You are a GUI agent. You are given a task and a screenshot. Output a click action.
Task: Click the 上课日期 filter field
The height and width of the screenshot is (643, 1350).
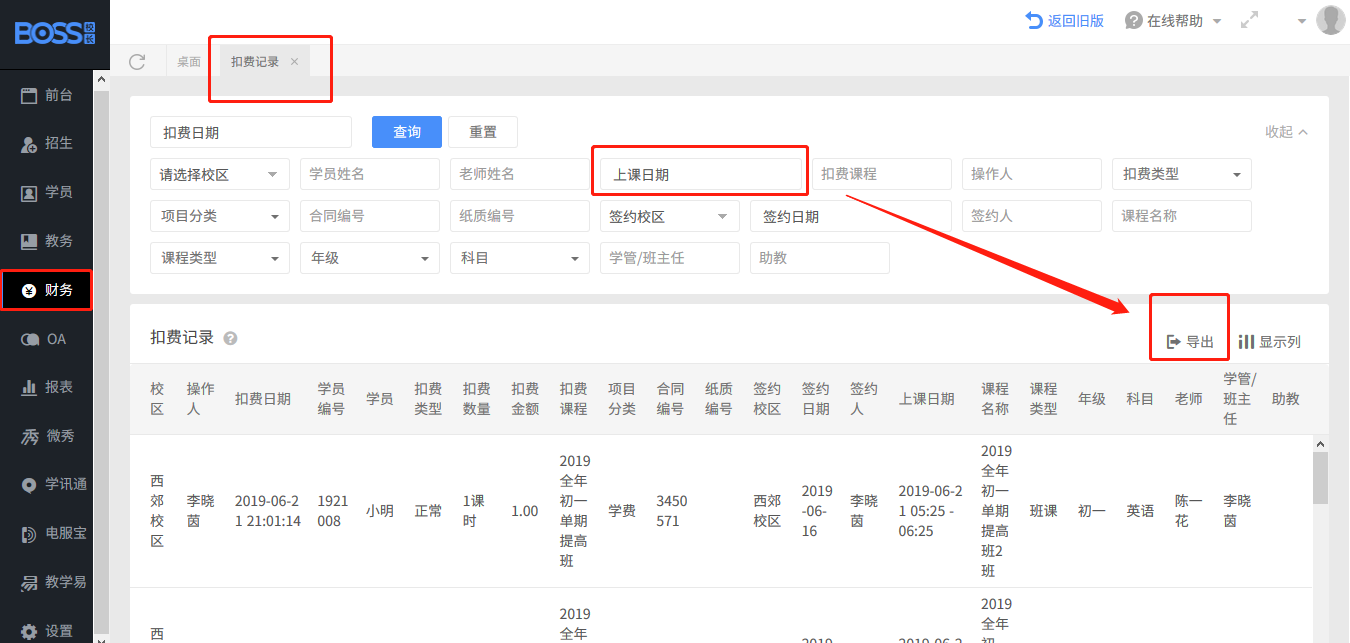pyautogui.click(x=701, y=174)
